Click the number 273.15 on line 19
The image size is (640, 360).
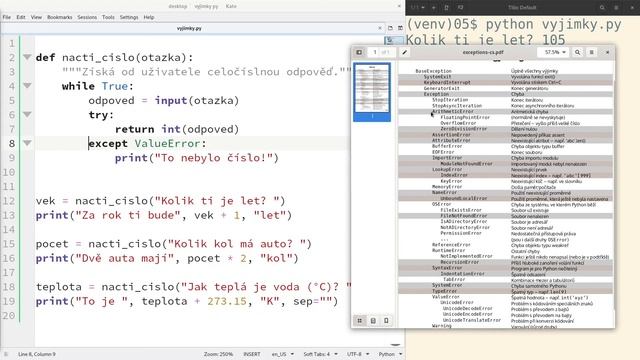click(x=227, y=301)
